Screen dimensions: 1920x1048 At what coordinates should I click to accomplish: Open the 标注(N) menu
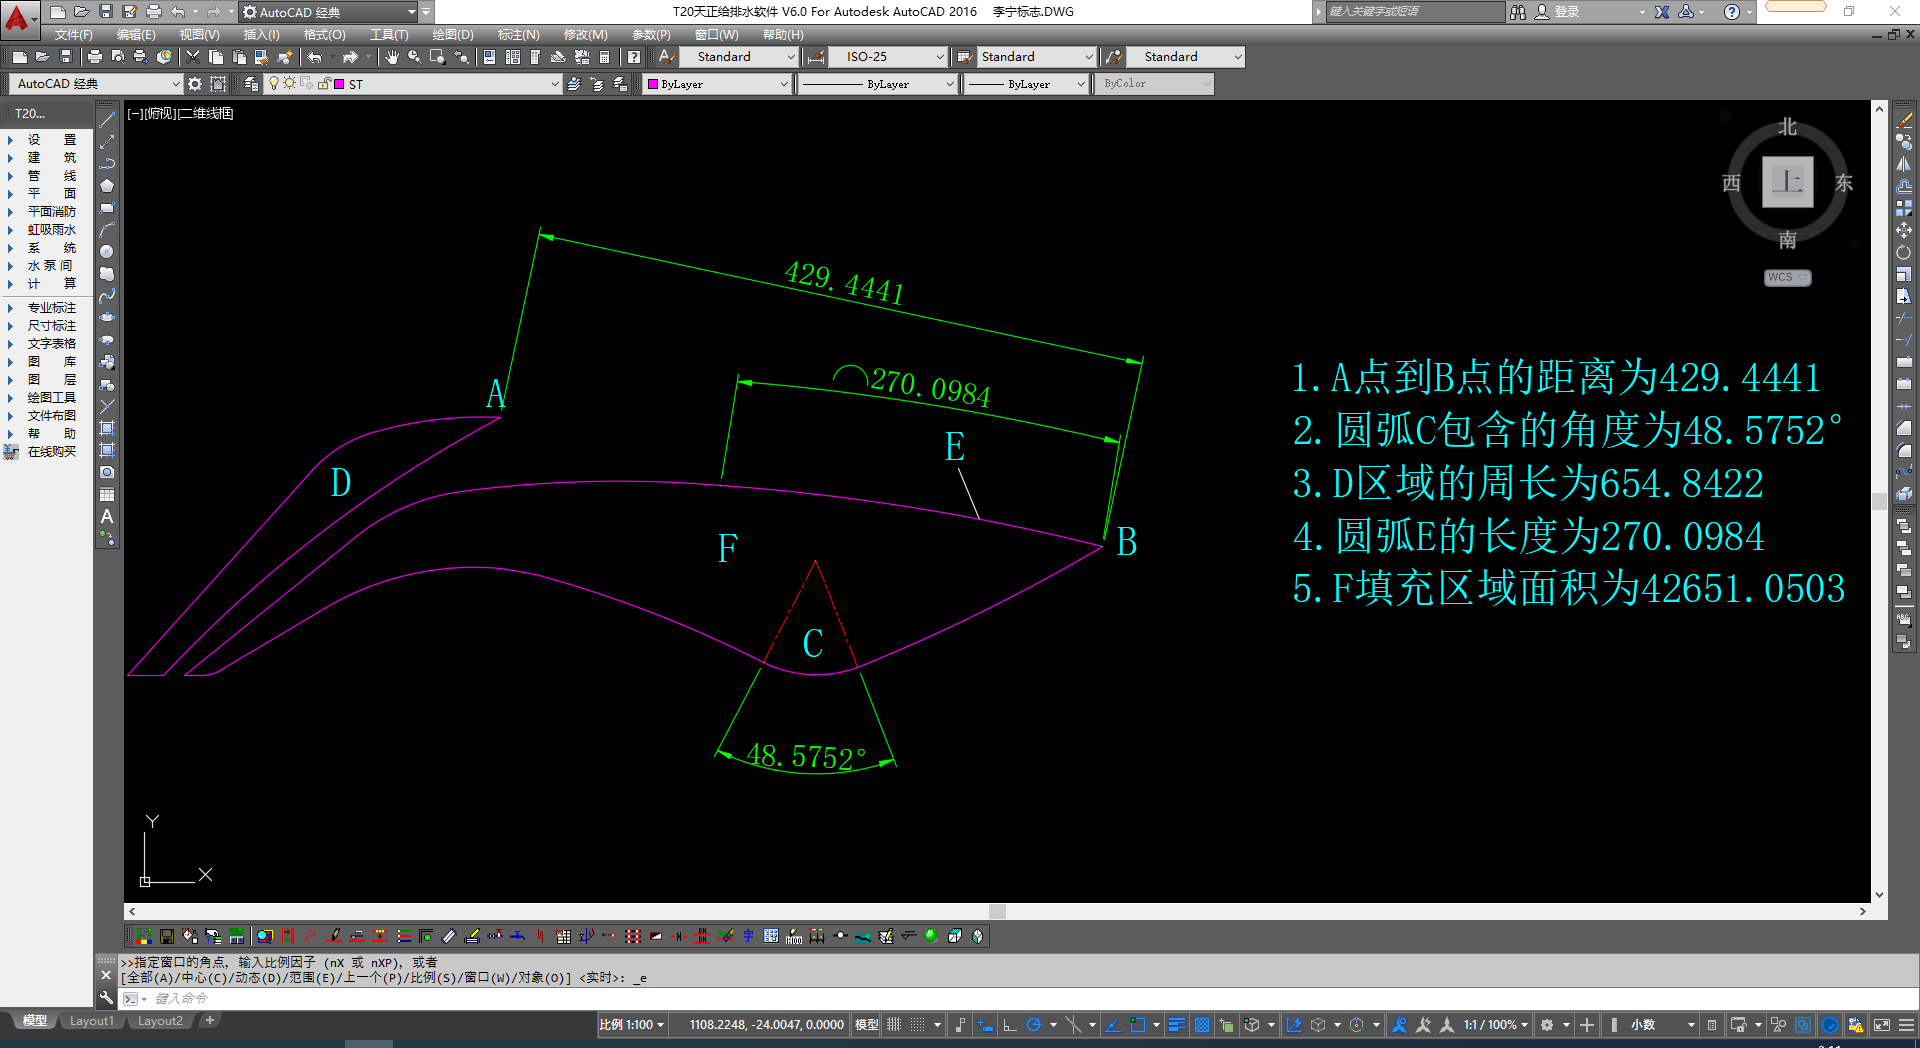click(518, 35)
